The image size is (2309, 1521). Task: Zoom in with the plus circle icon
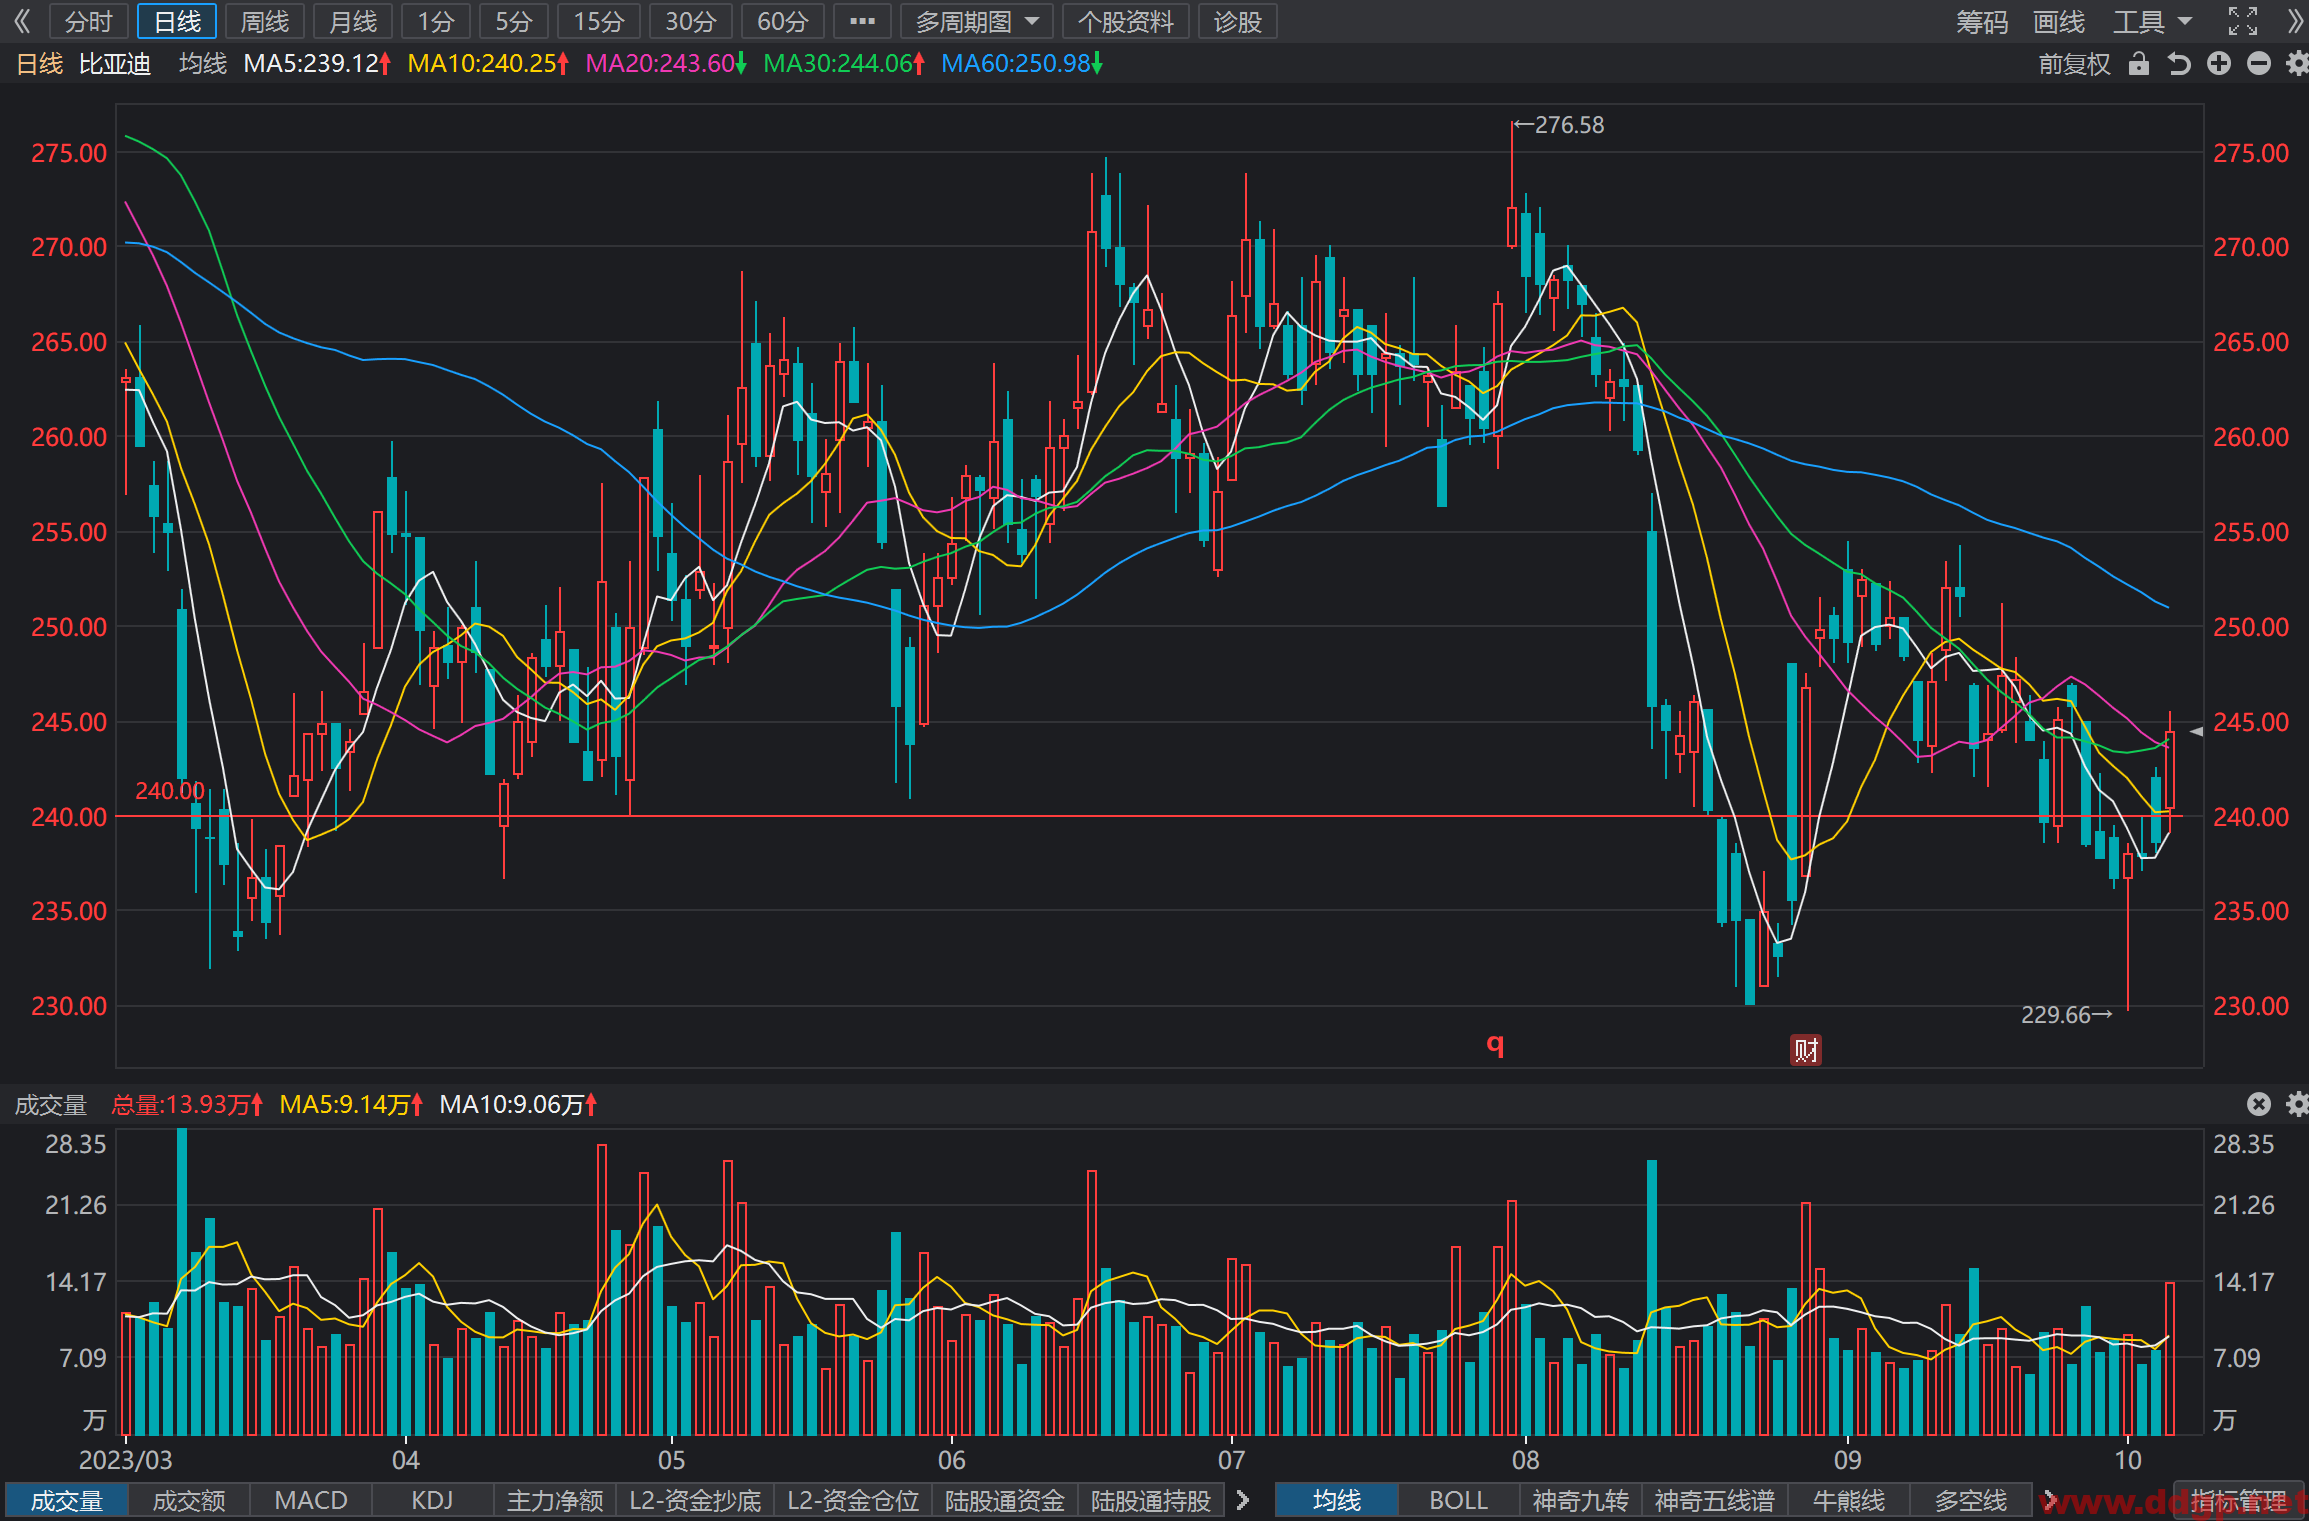point(2219,64)
